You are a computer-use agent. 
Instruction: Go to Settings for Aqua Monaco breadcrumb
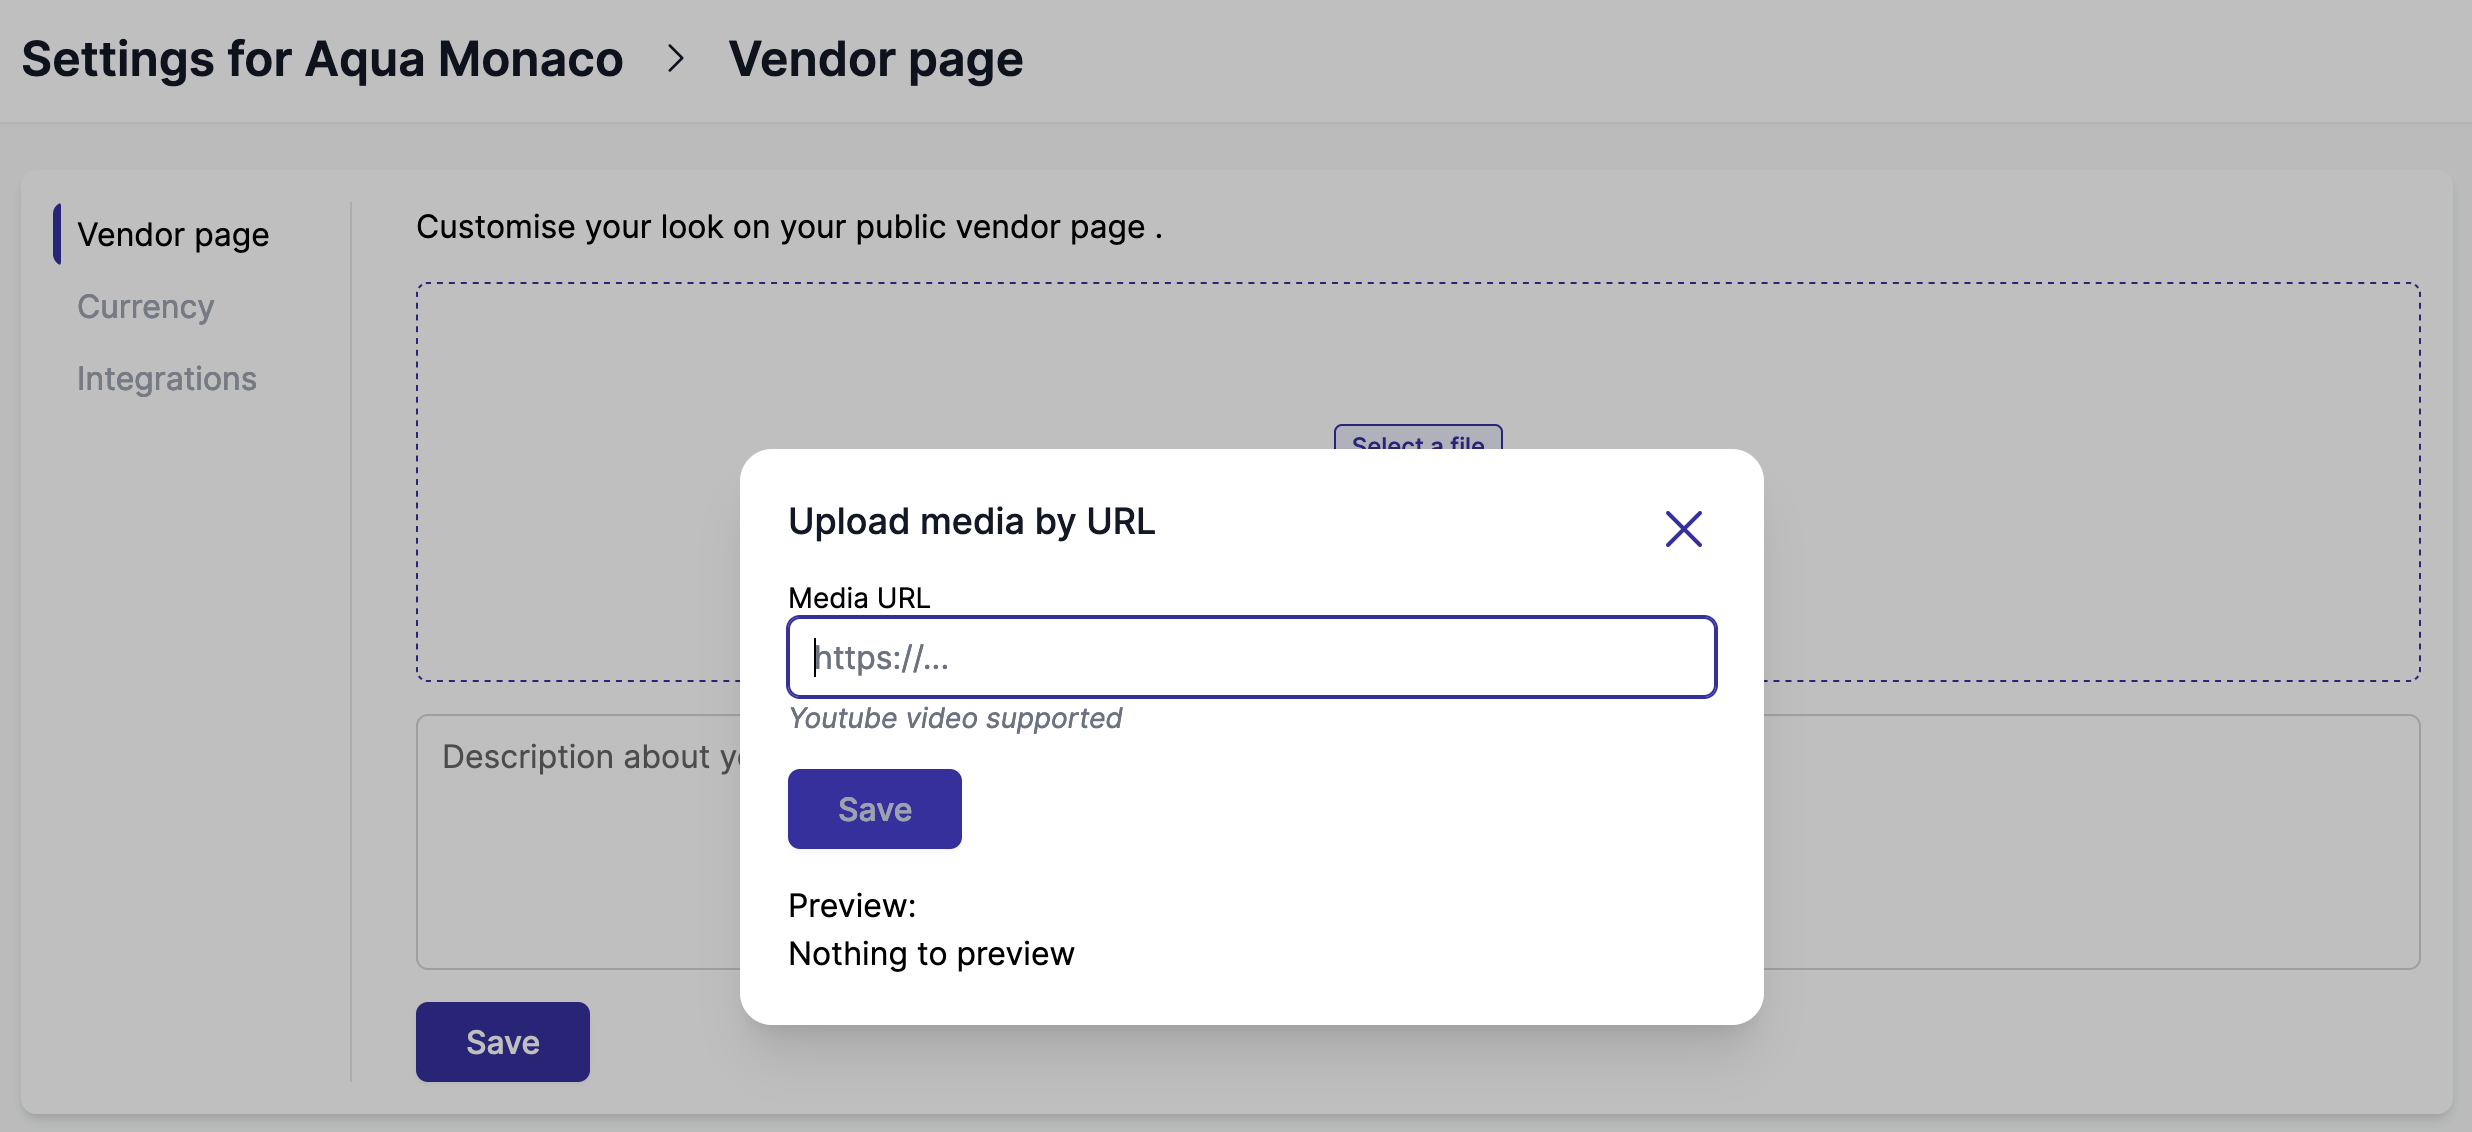coord(322,59)
